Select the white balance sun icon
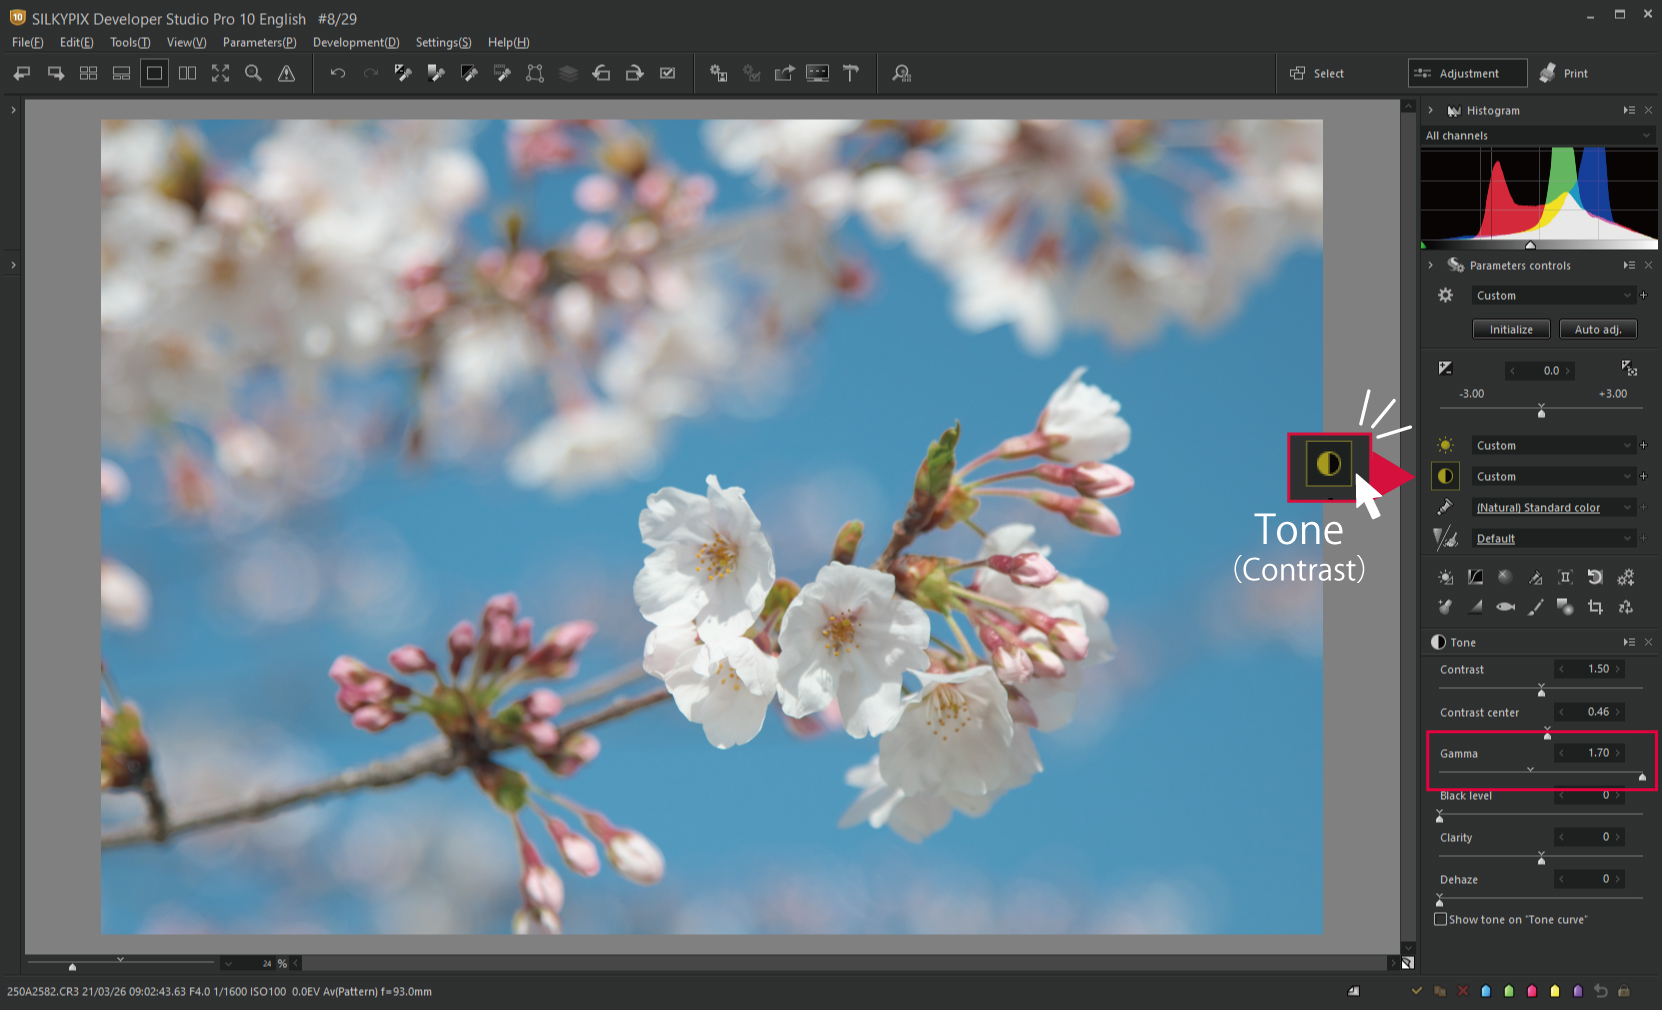 [1445, 445]
